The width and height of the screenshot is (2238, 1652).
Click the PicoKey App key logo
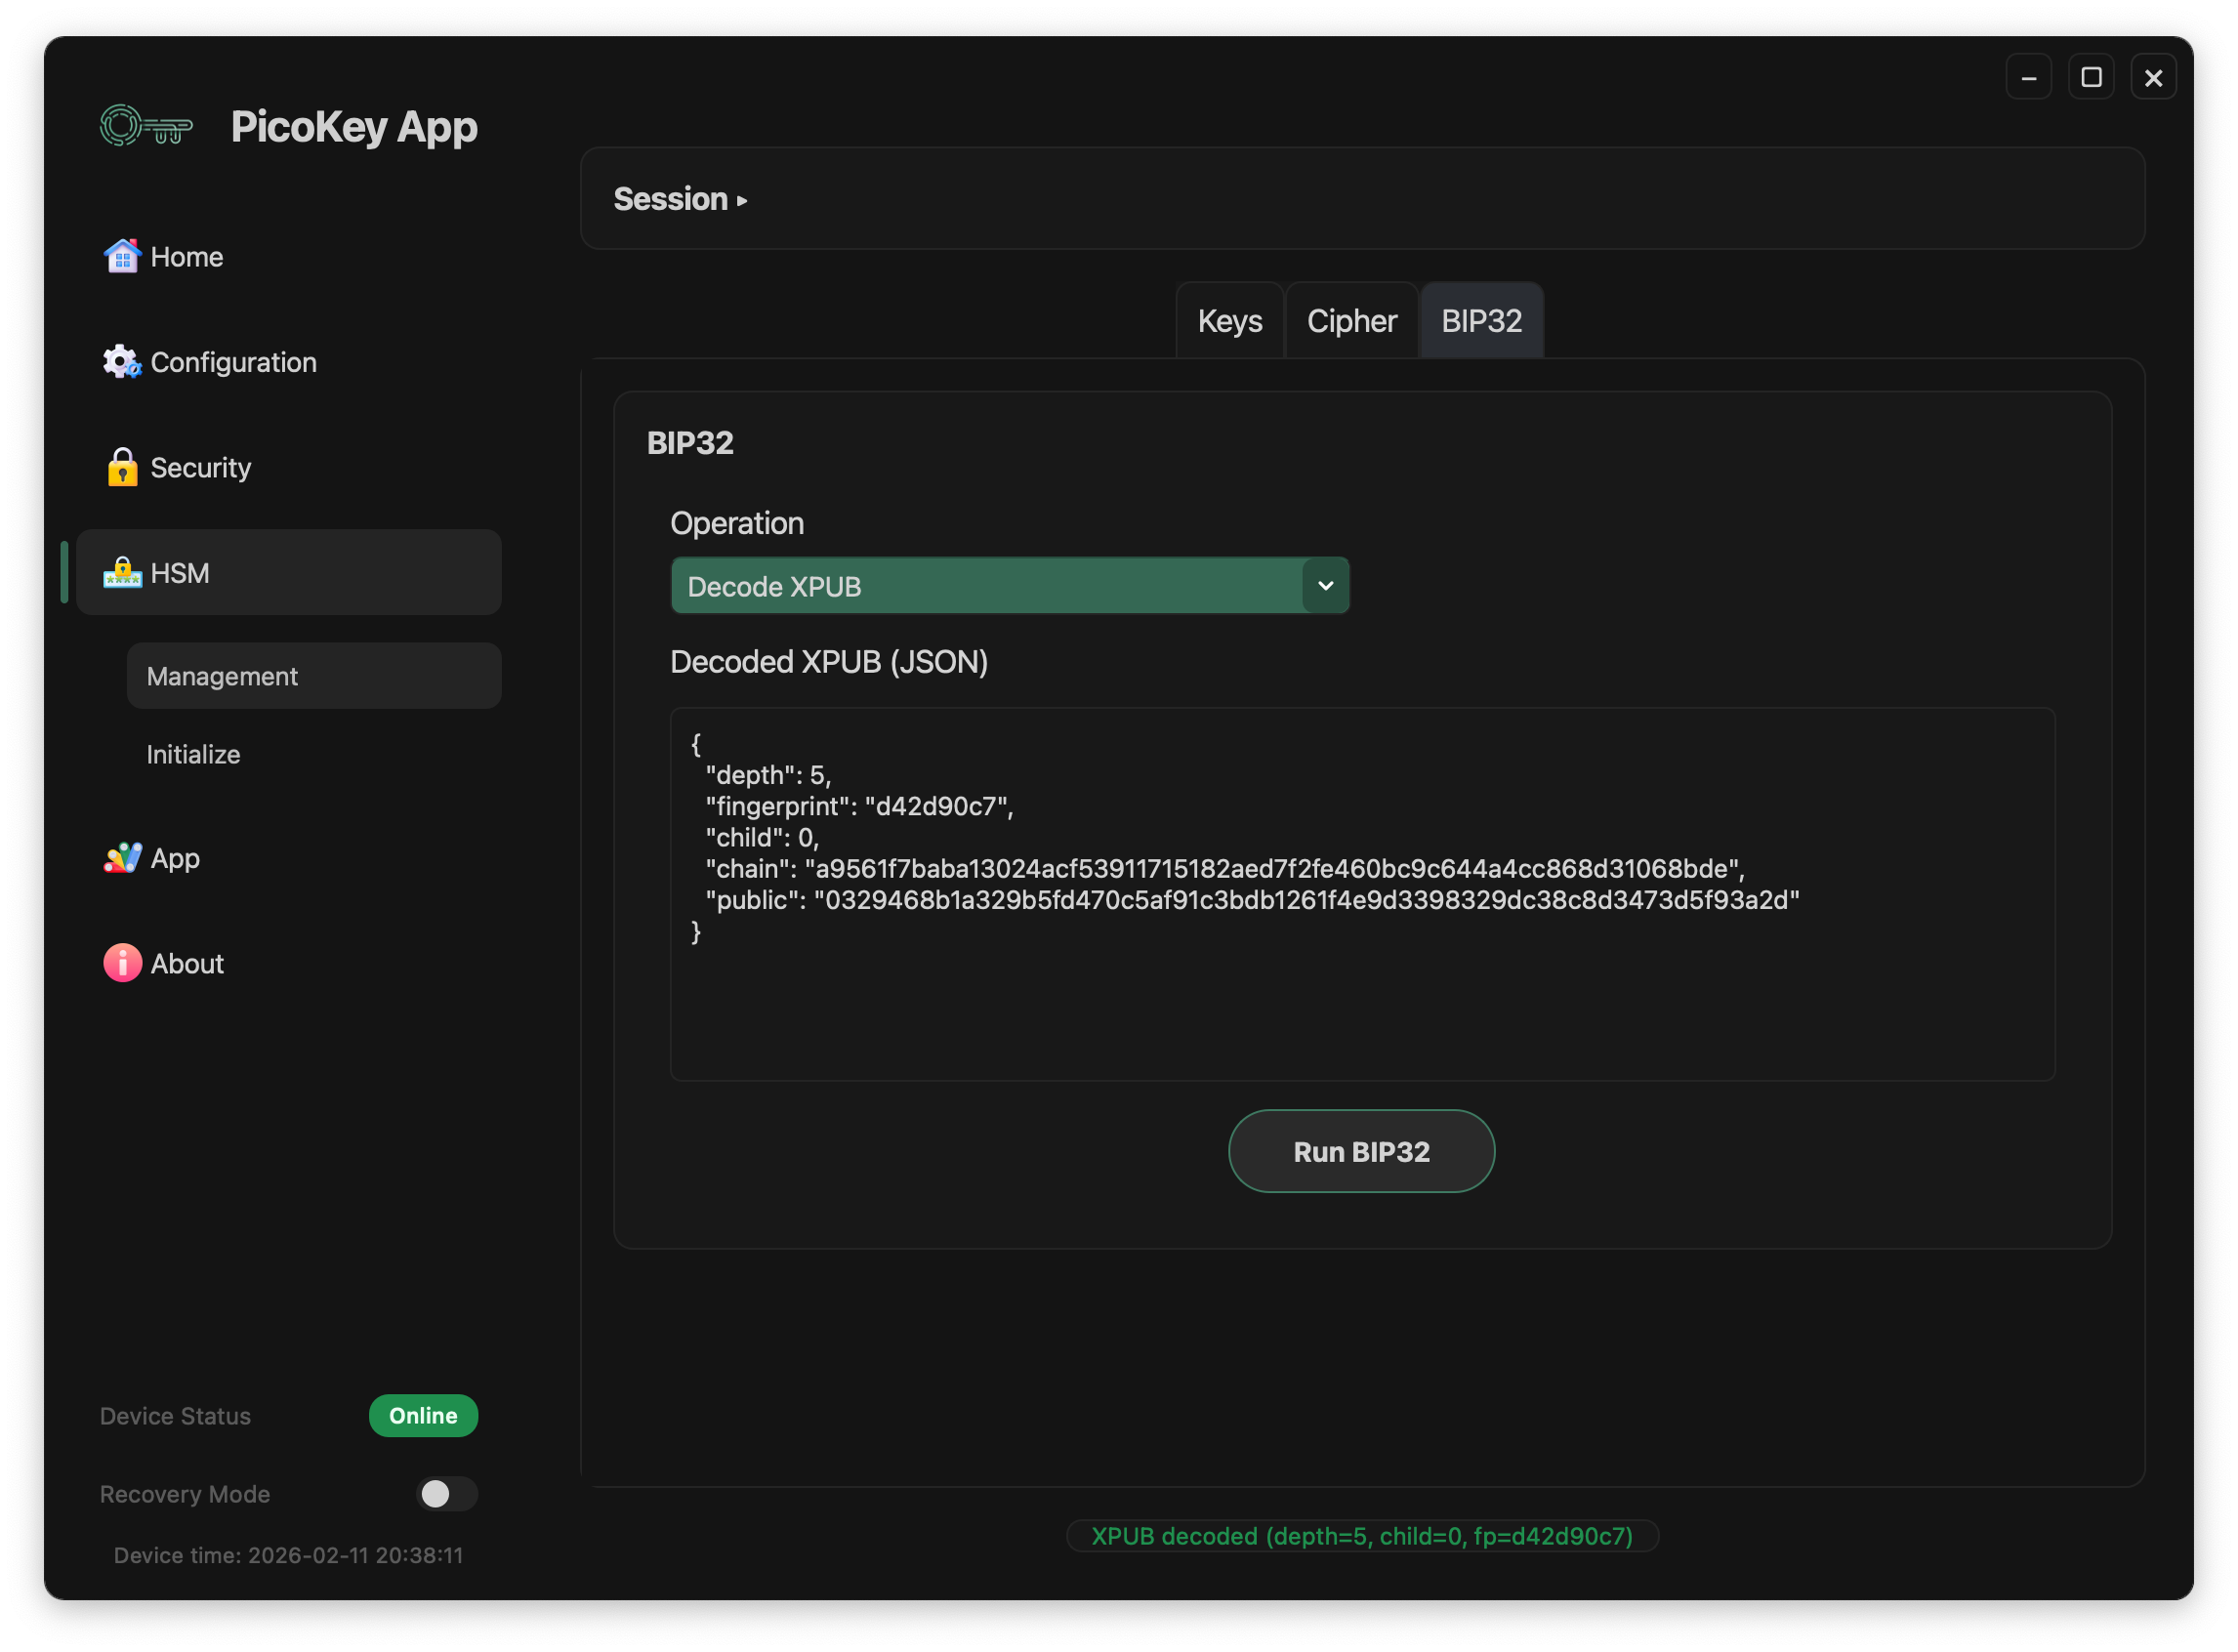tap(146, 126)
